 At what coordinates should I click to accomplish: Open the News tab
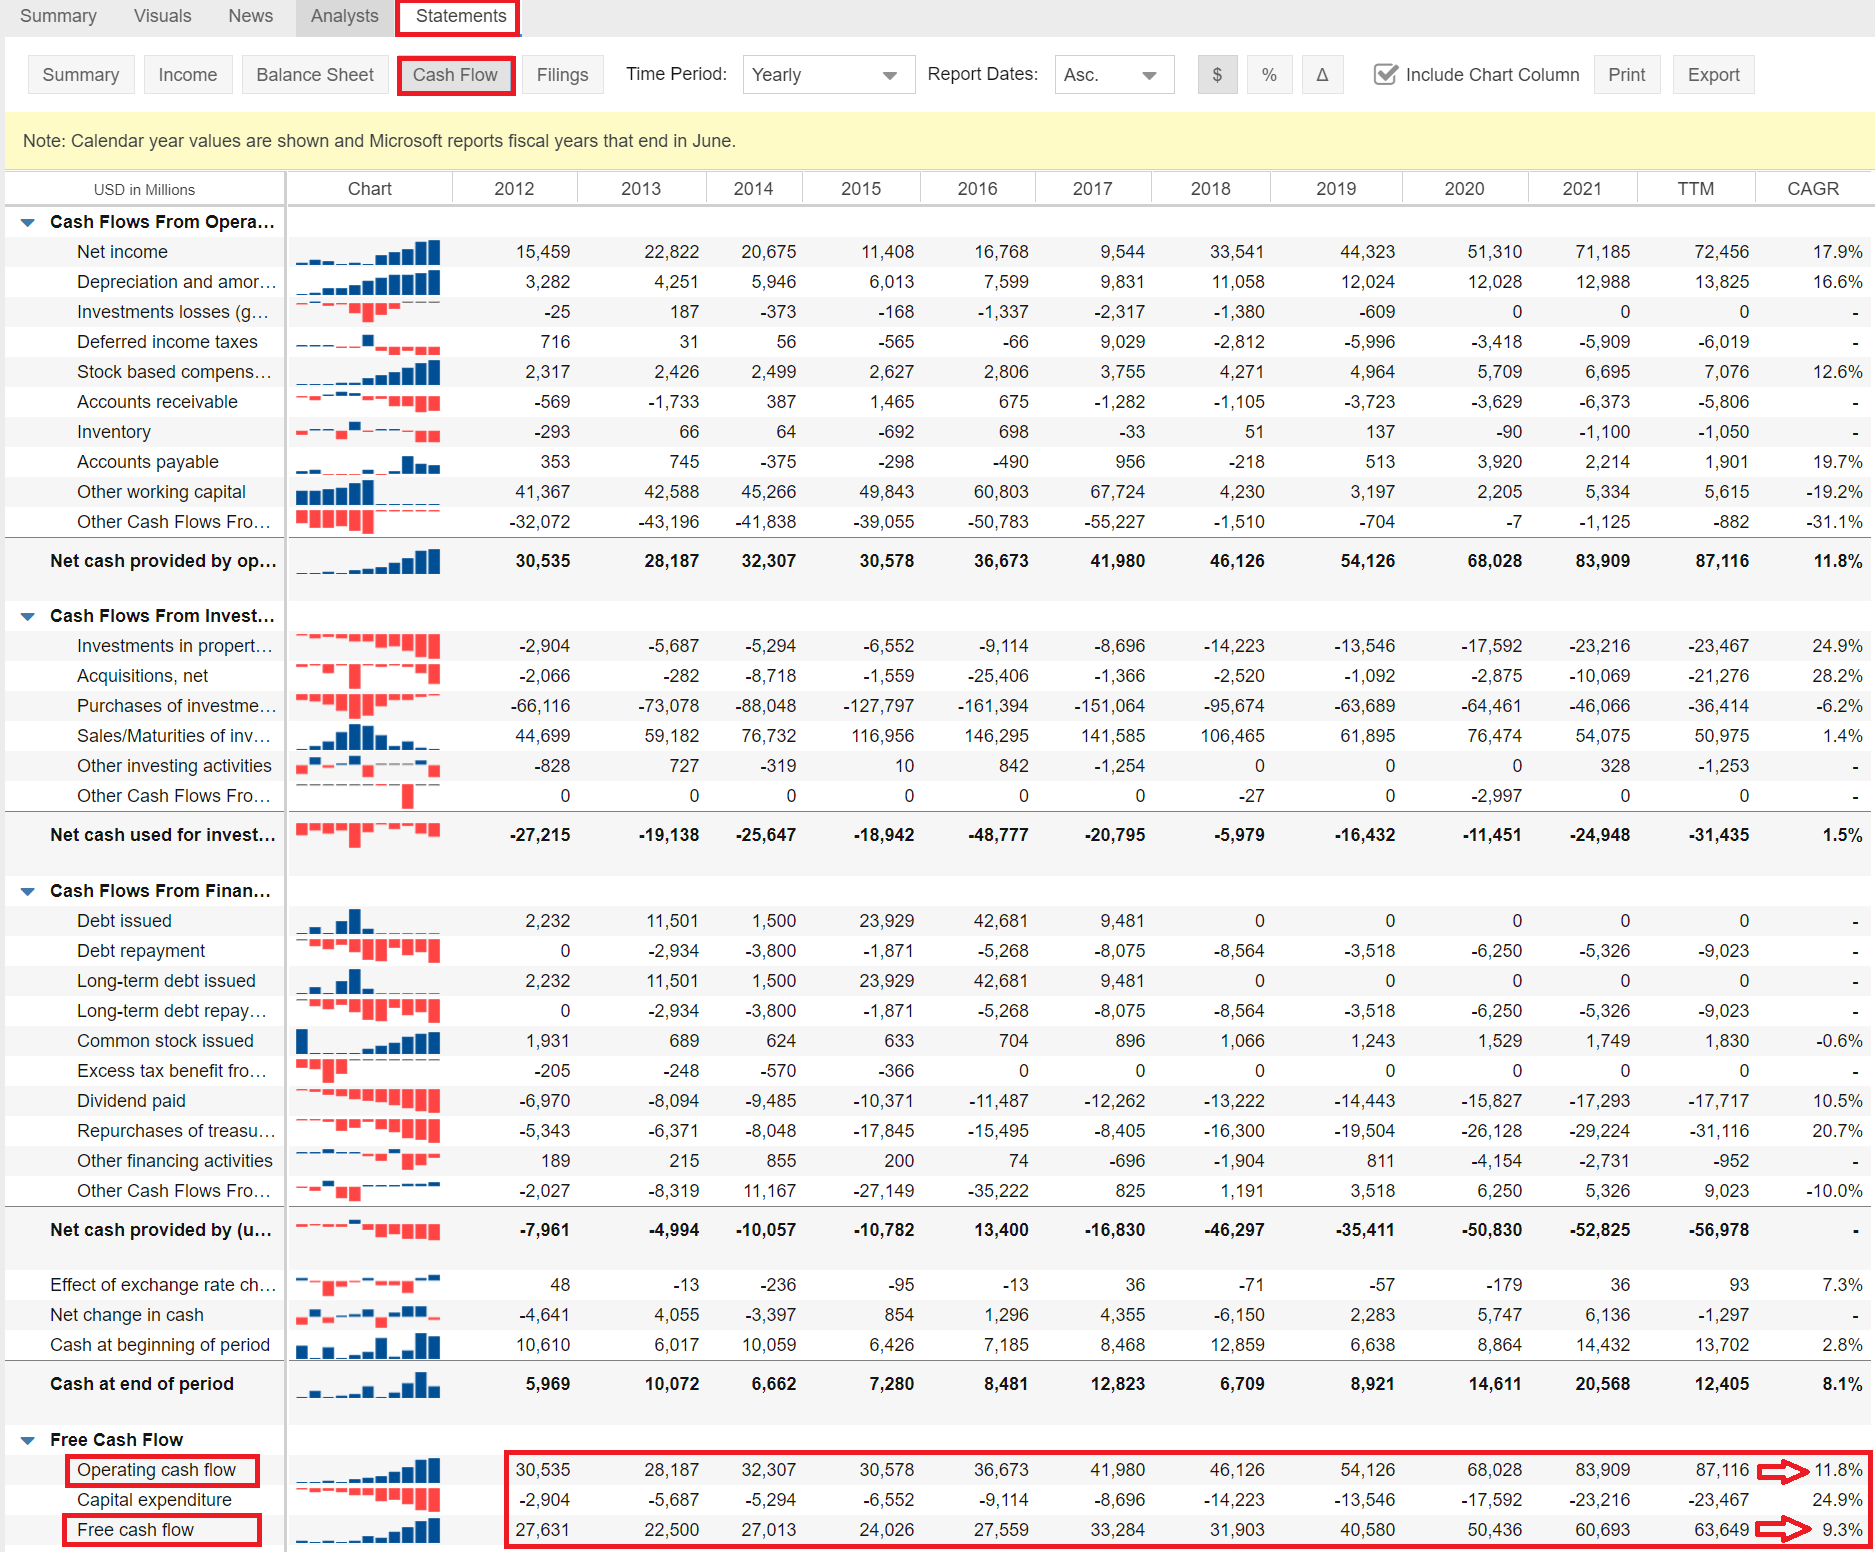pyautogui.click(x=250, y=16)
